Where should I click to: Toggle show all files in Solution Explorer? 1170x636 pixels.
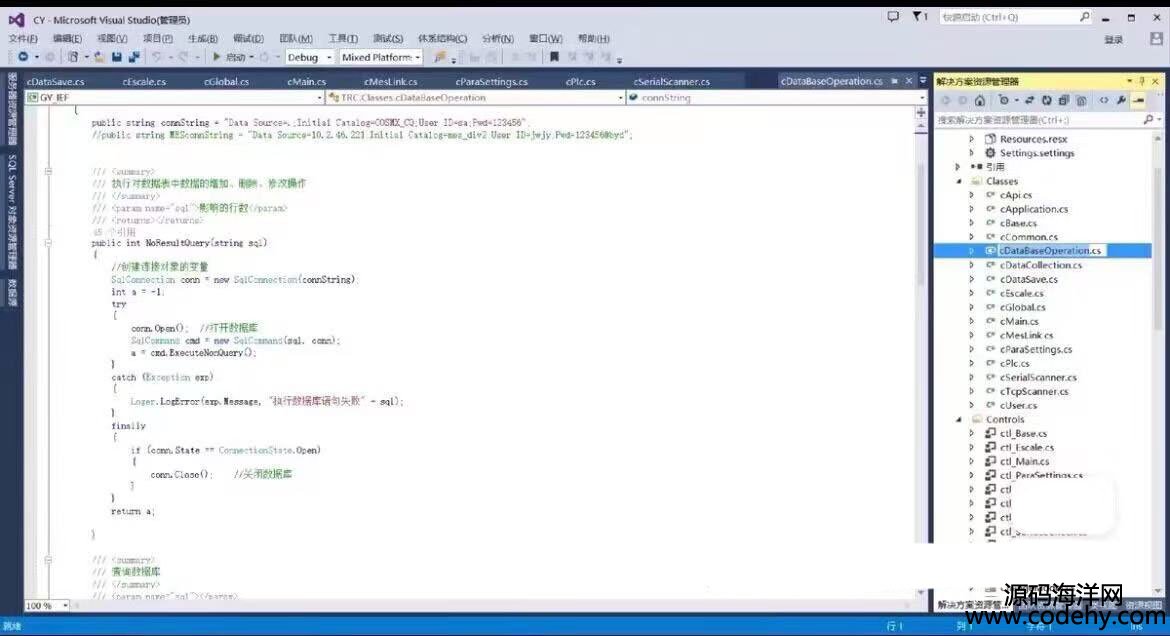point(1081,100)
